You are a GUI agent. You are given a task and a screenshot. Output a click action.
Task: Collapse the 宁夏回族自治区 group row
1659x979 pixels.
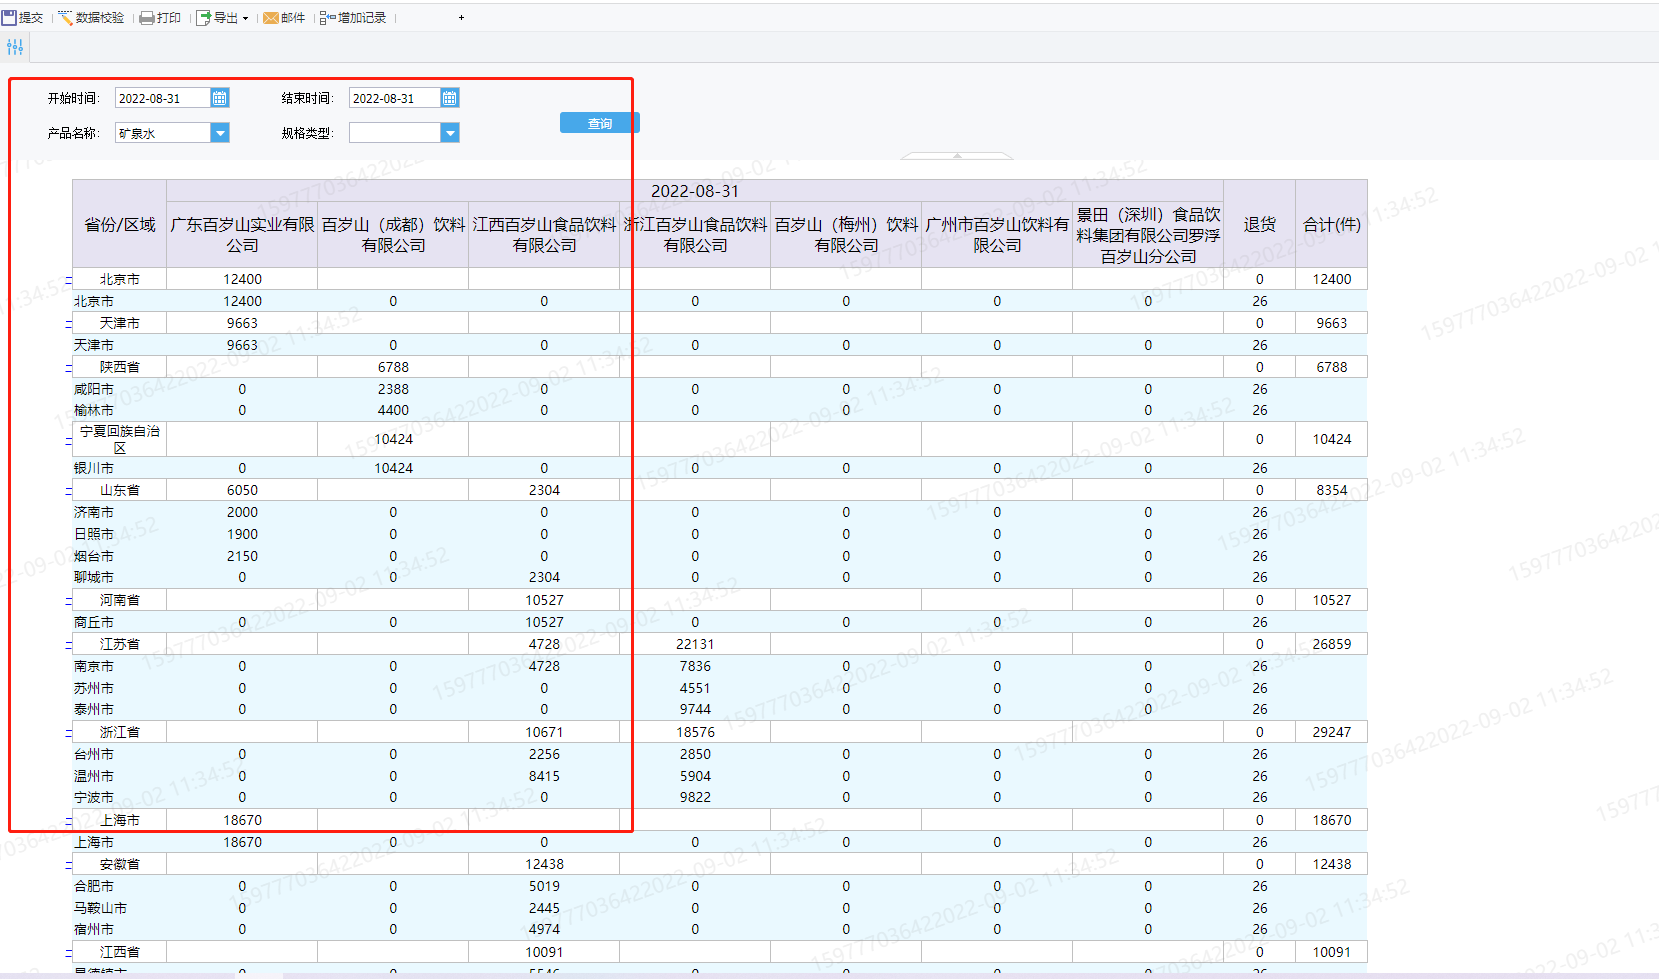[x=68, y=440]
